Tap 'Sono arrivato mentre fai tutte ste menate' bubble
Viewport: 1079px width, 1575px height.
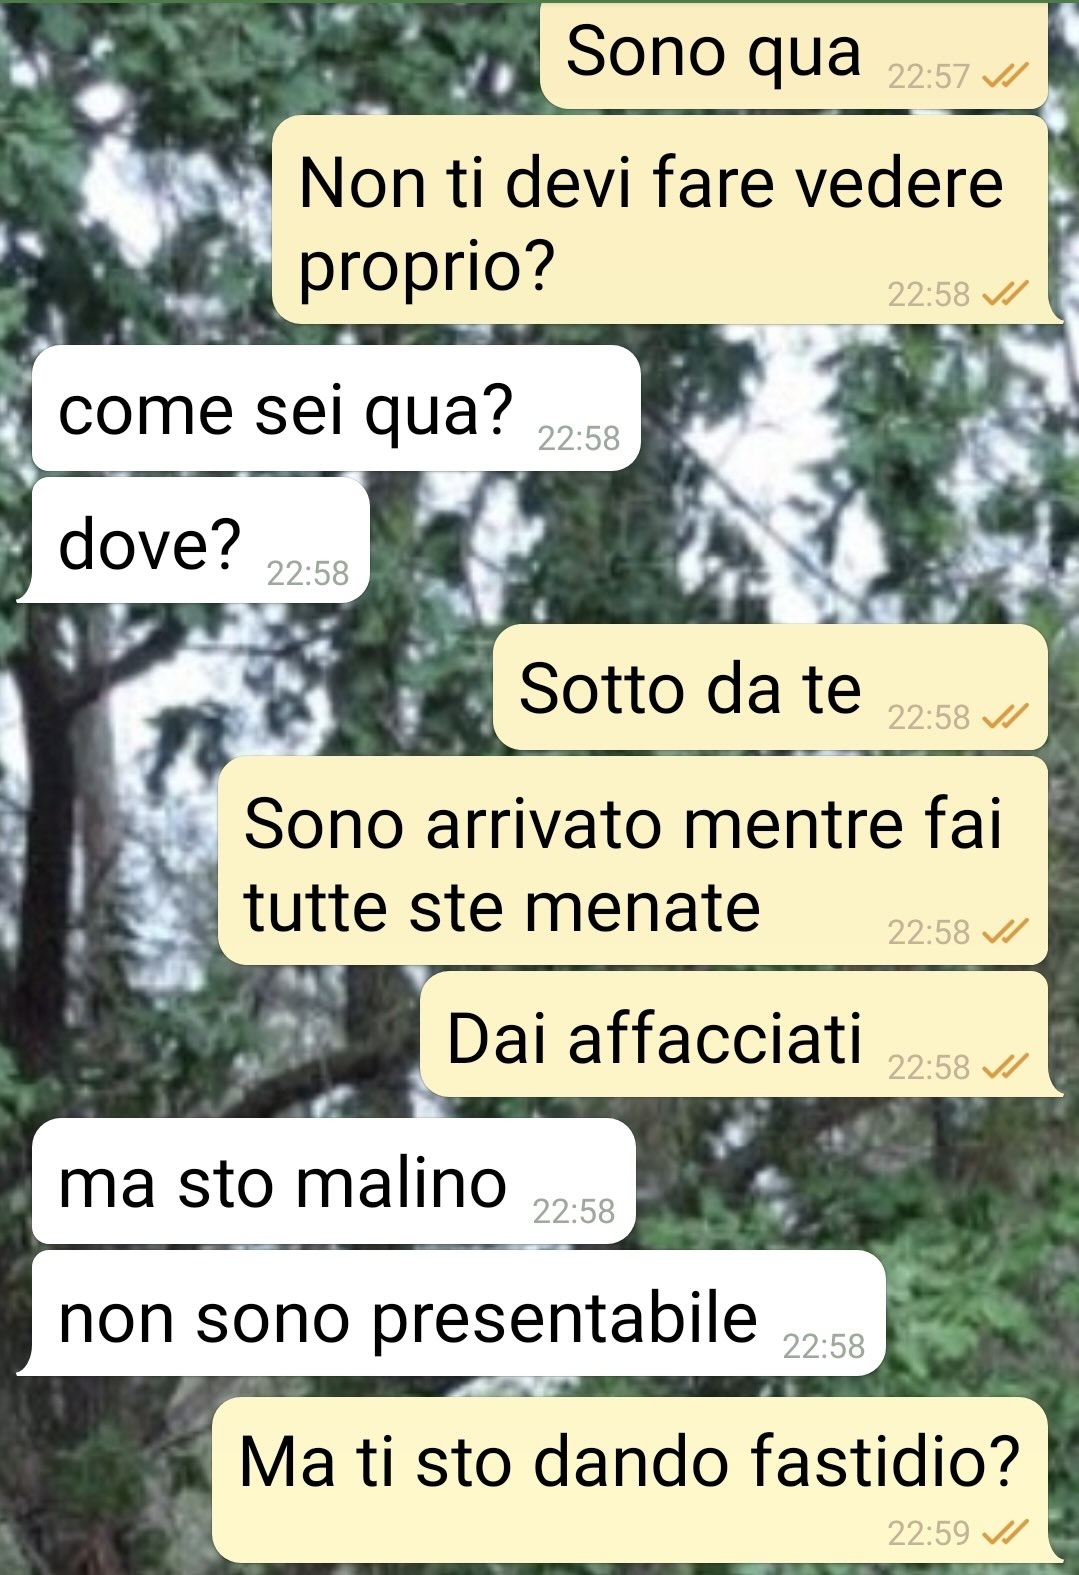point(633,861)
